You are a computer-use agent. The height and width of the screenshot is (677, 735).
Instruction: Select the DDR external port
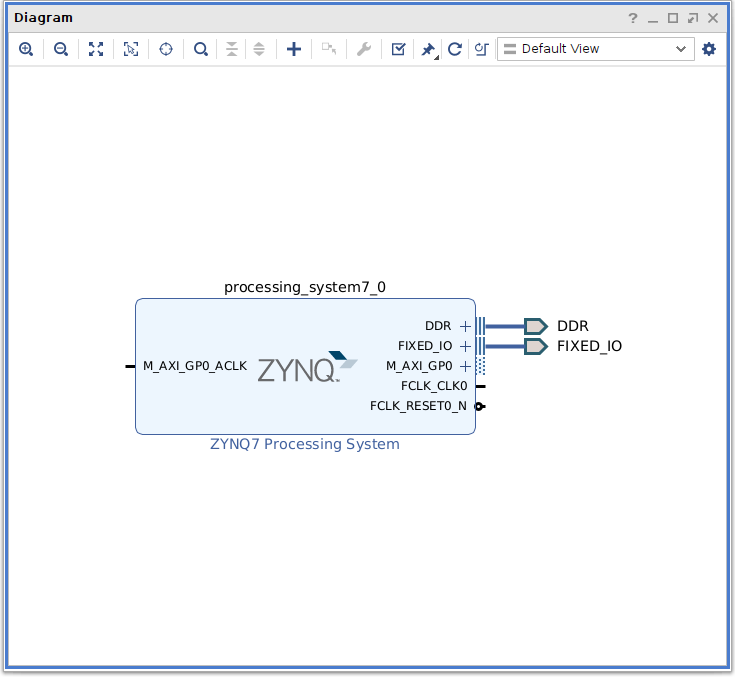[536, 326]
